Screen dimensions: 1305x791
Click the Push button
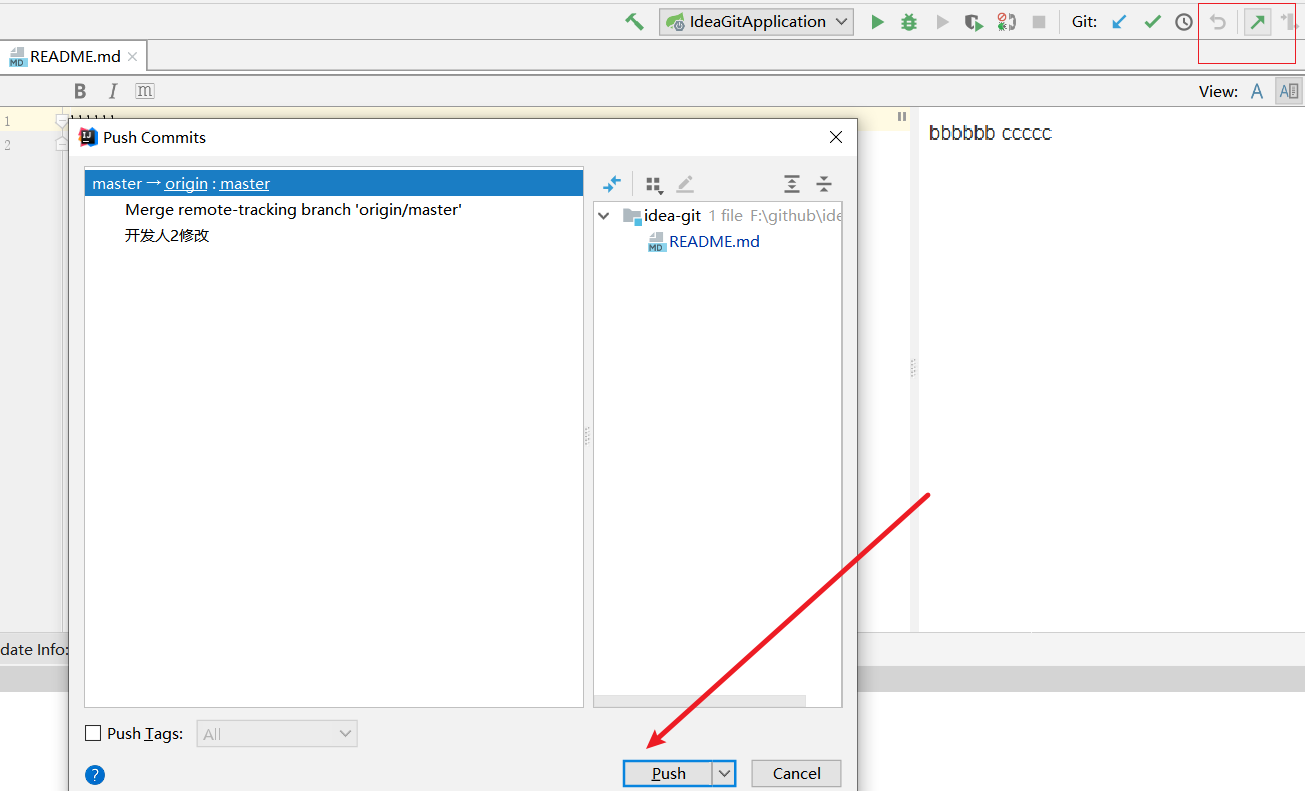pos(668,773)
